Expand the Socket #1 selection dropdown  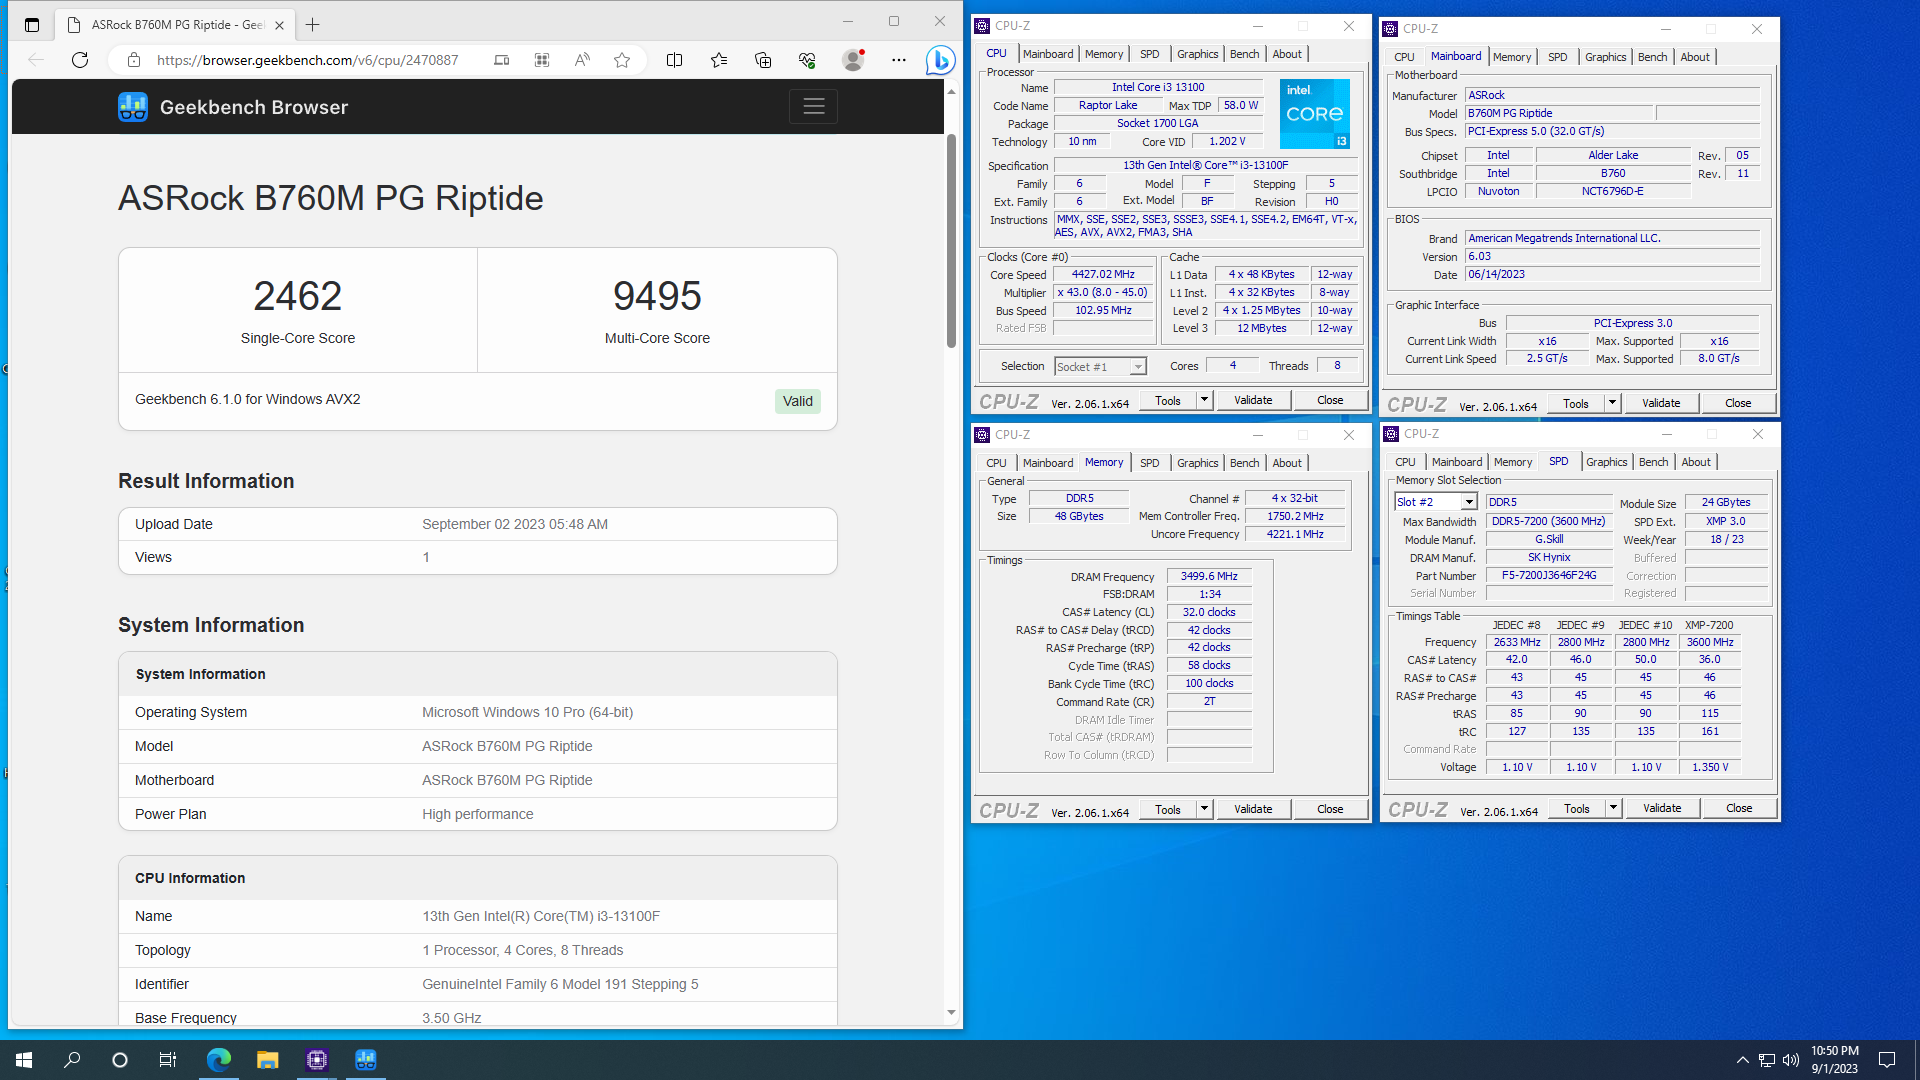pos(1137,367)
